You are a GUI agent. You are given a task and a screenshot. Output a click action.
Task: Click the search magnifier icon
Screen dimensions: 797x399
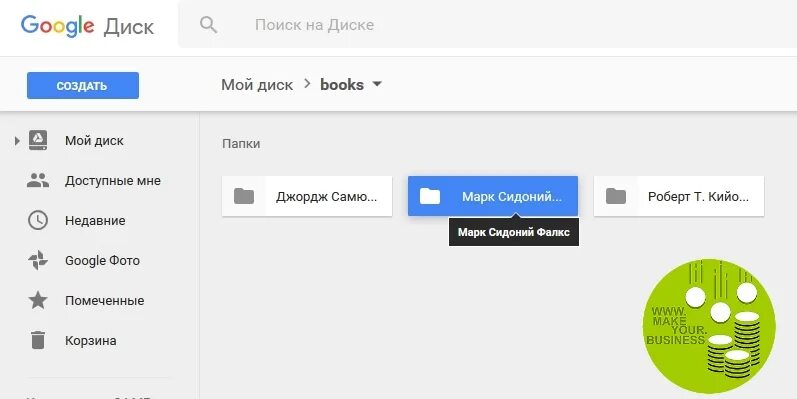pos(208,24)
